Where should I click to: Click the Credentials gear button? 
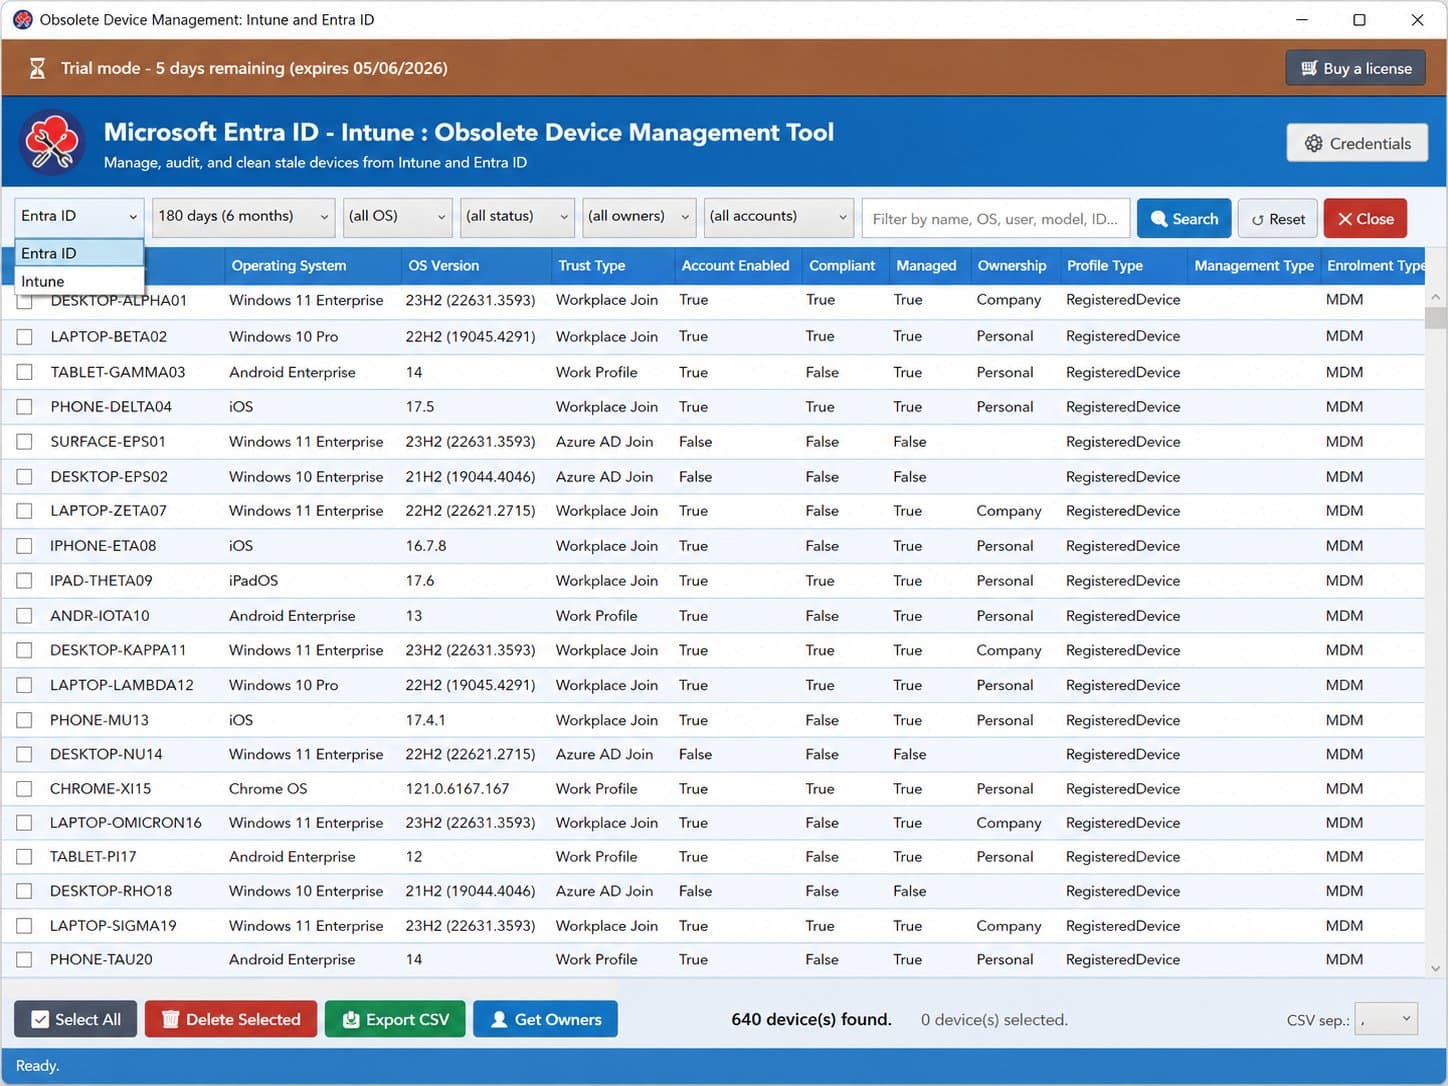1357,143
